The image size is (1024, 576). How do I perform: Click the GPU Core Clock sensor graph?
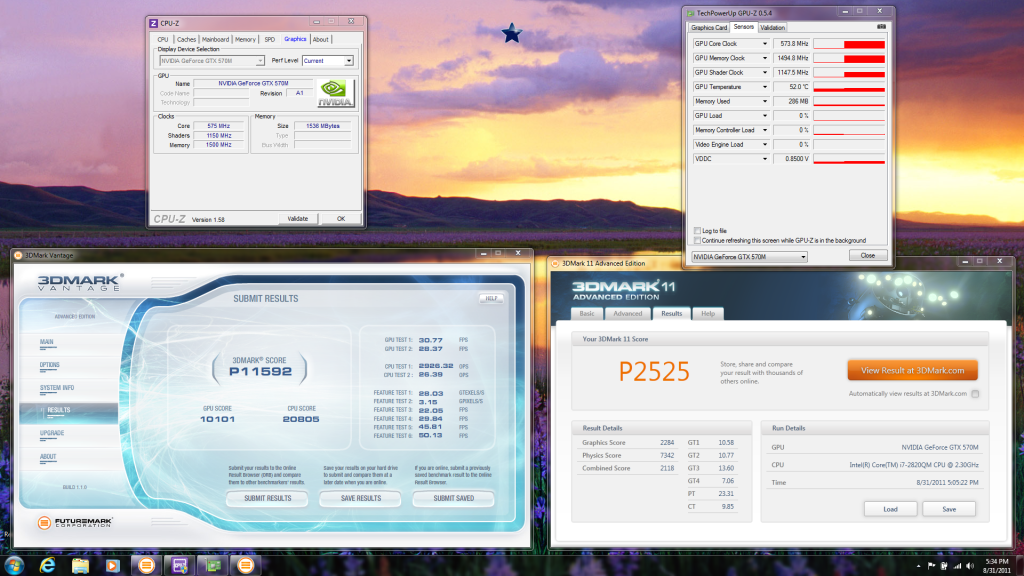tap(849, 44)
